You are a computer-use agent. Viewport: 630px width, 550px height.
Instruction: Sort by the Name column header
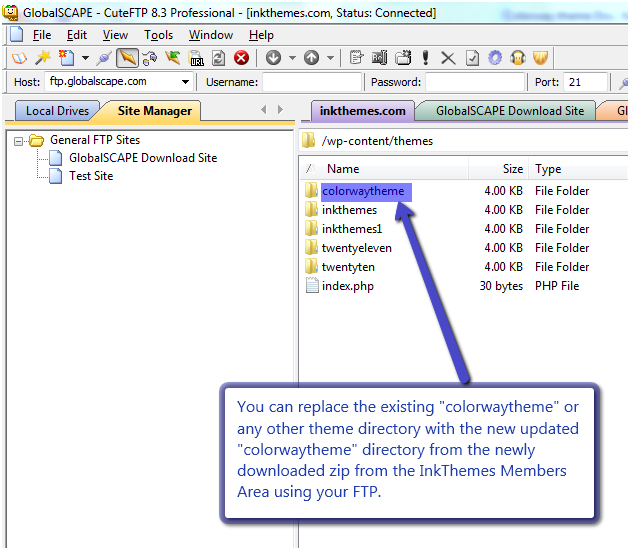[x=343, y=169]
